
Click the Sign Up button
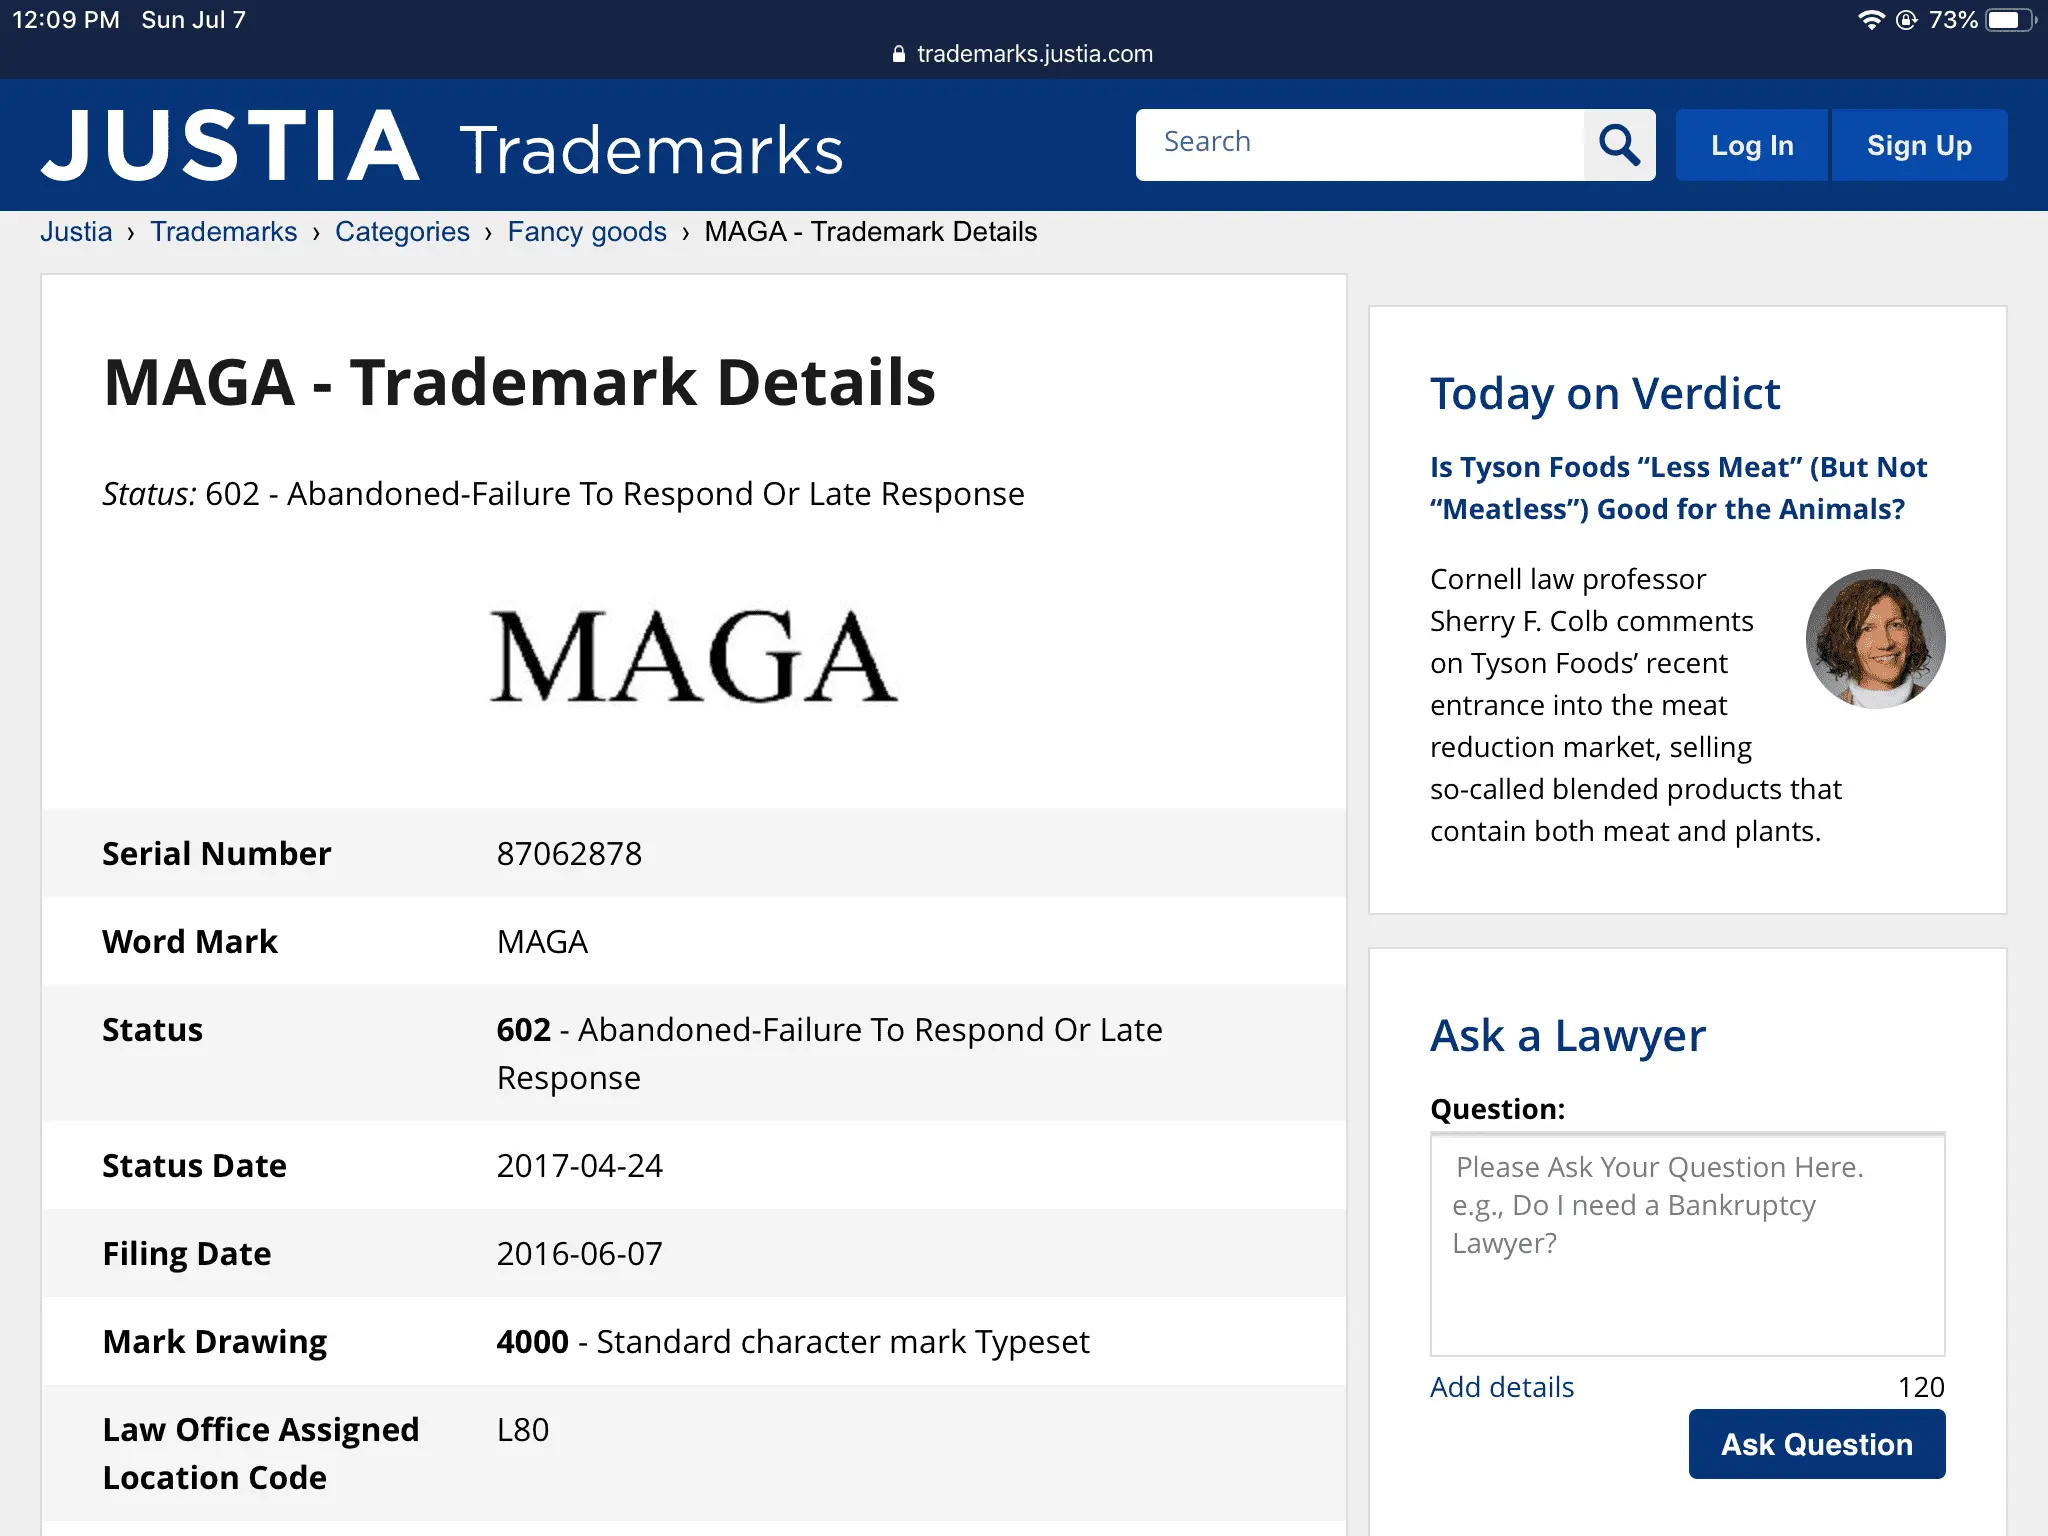click(x=1918, y=145)
